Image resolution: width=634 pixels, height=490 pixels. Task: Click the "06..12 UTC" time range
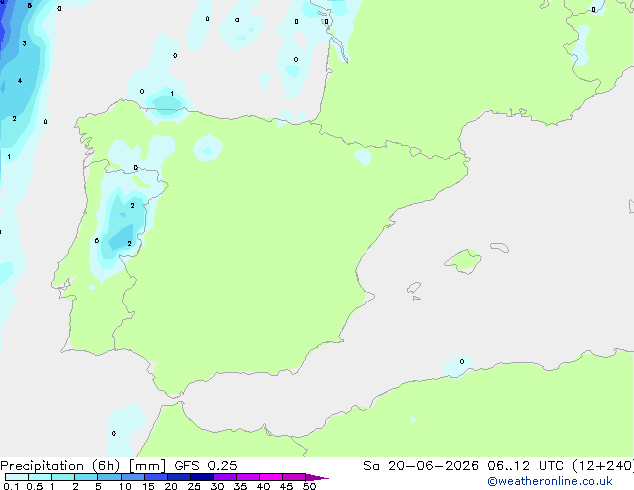point(525,466)
